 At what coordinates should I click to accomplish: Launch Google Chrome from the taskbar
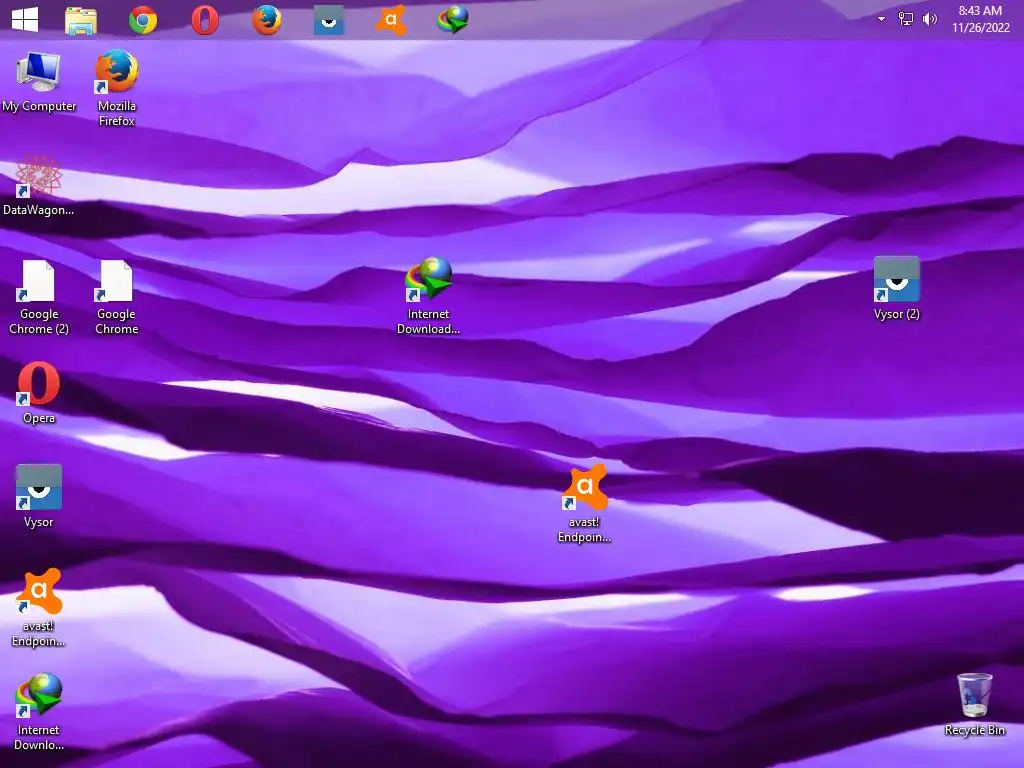(143, 20)
